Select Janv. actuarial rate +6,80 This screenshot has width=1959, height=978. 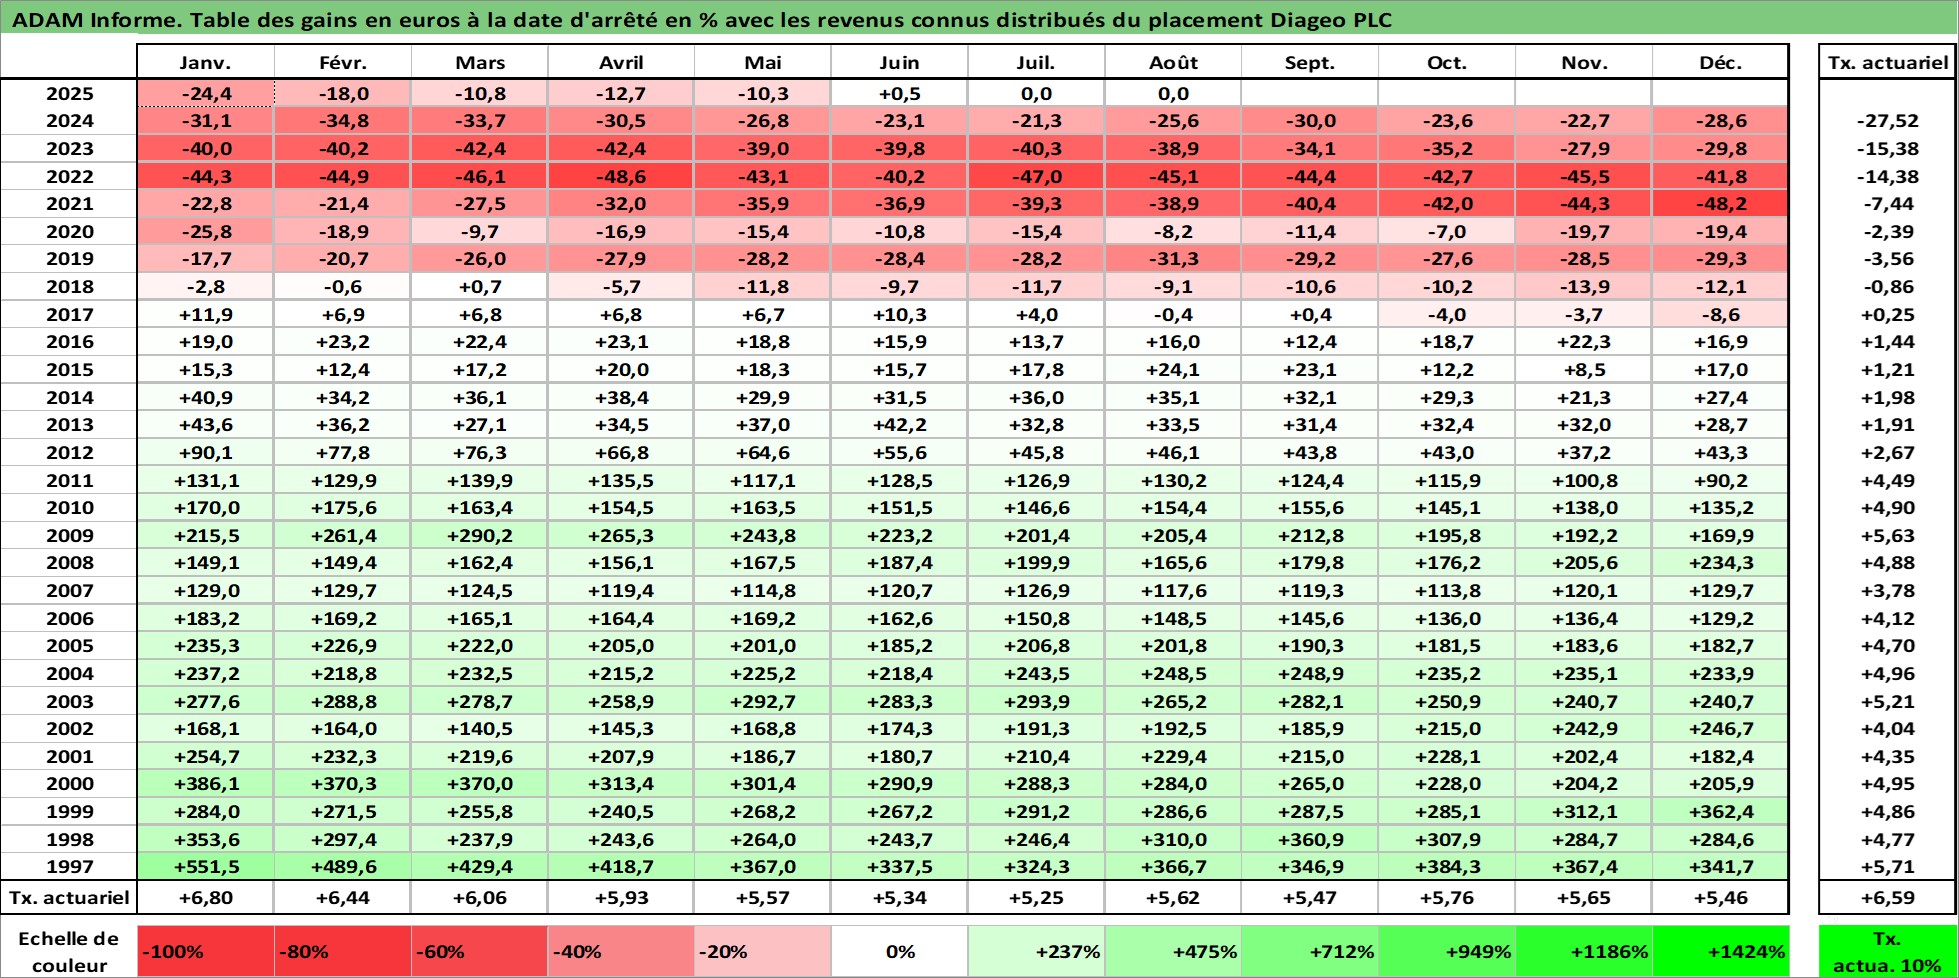206,897
